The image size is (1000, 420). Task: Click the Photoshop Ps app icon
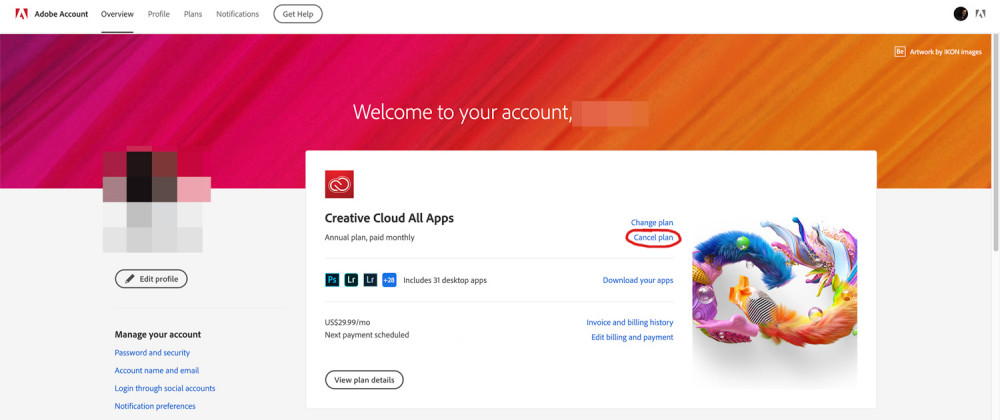(332, 280)
